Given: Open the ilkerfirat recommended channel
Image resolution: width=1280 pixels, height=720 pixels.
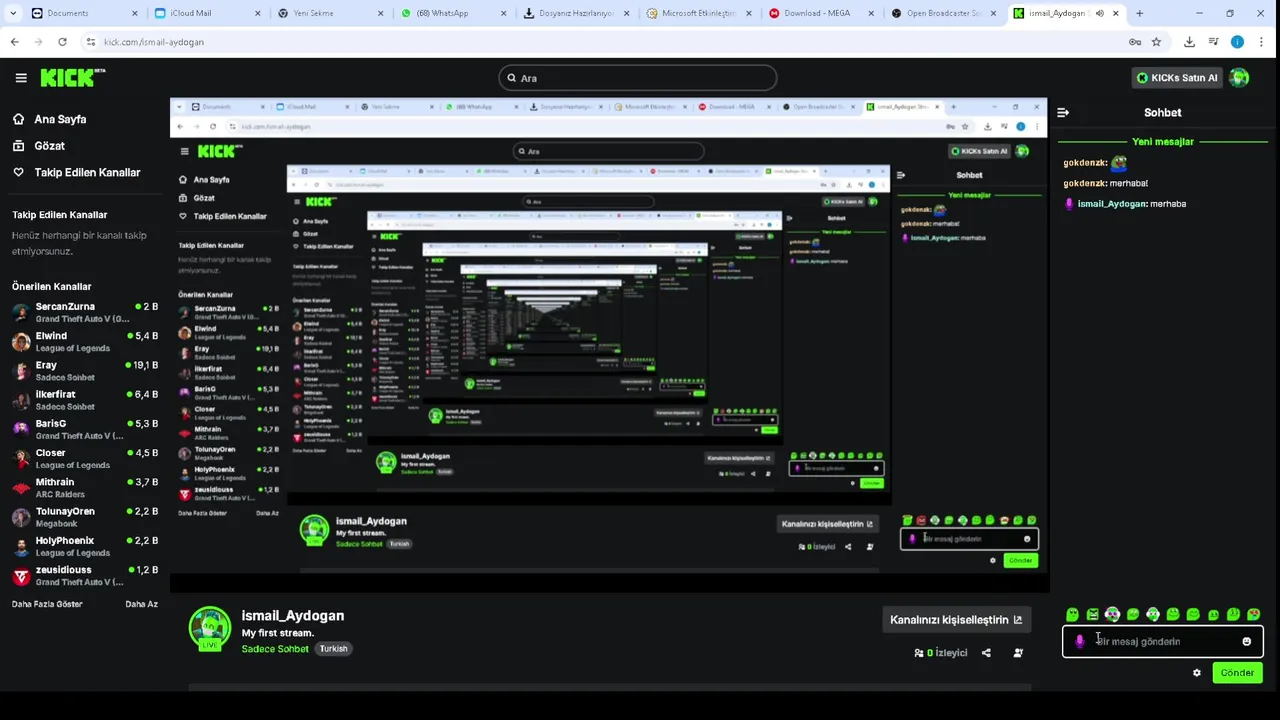Looking at the screenshot, I should (85, 400).
